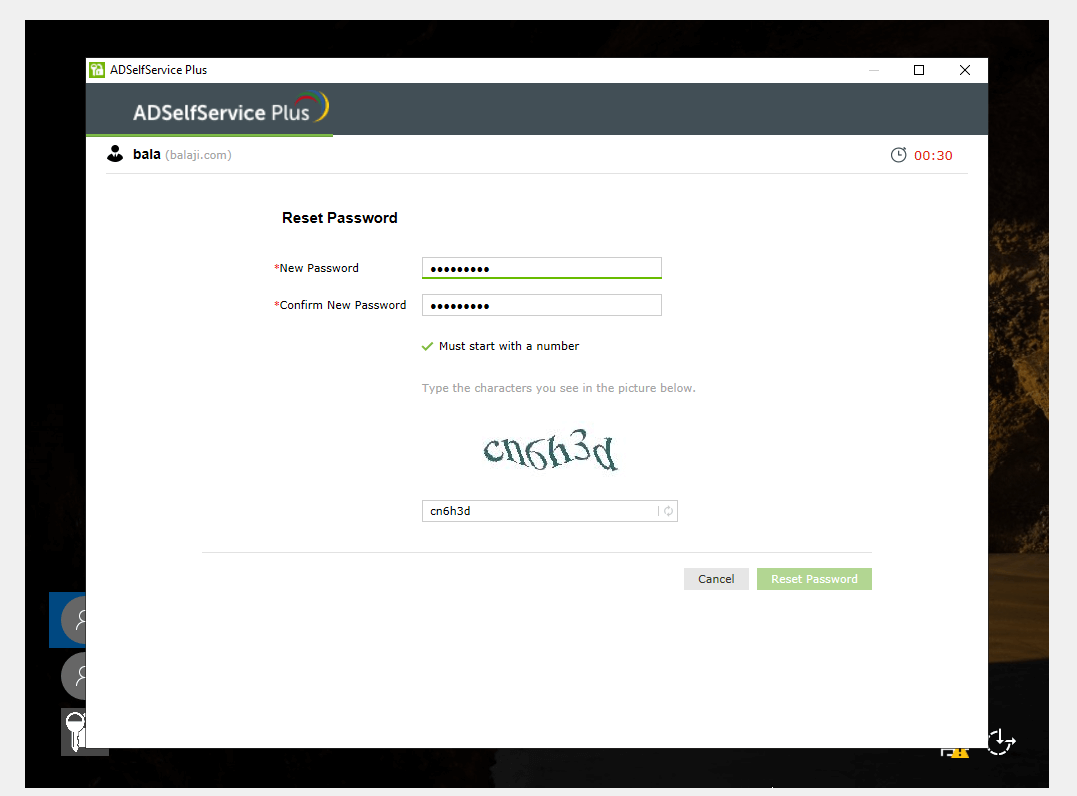Click the Reset Password heading
This screenshot has width=1077, height=796.
click(x=339, y=218)
